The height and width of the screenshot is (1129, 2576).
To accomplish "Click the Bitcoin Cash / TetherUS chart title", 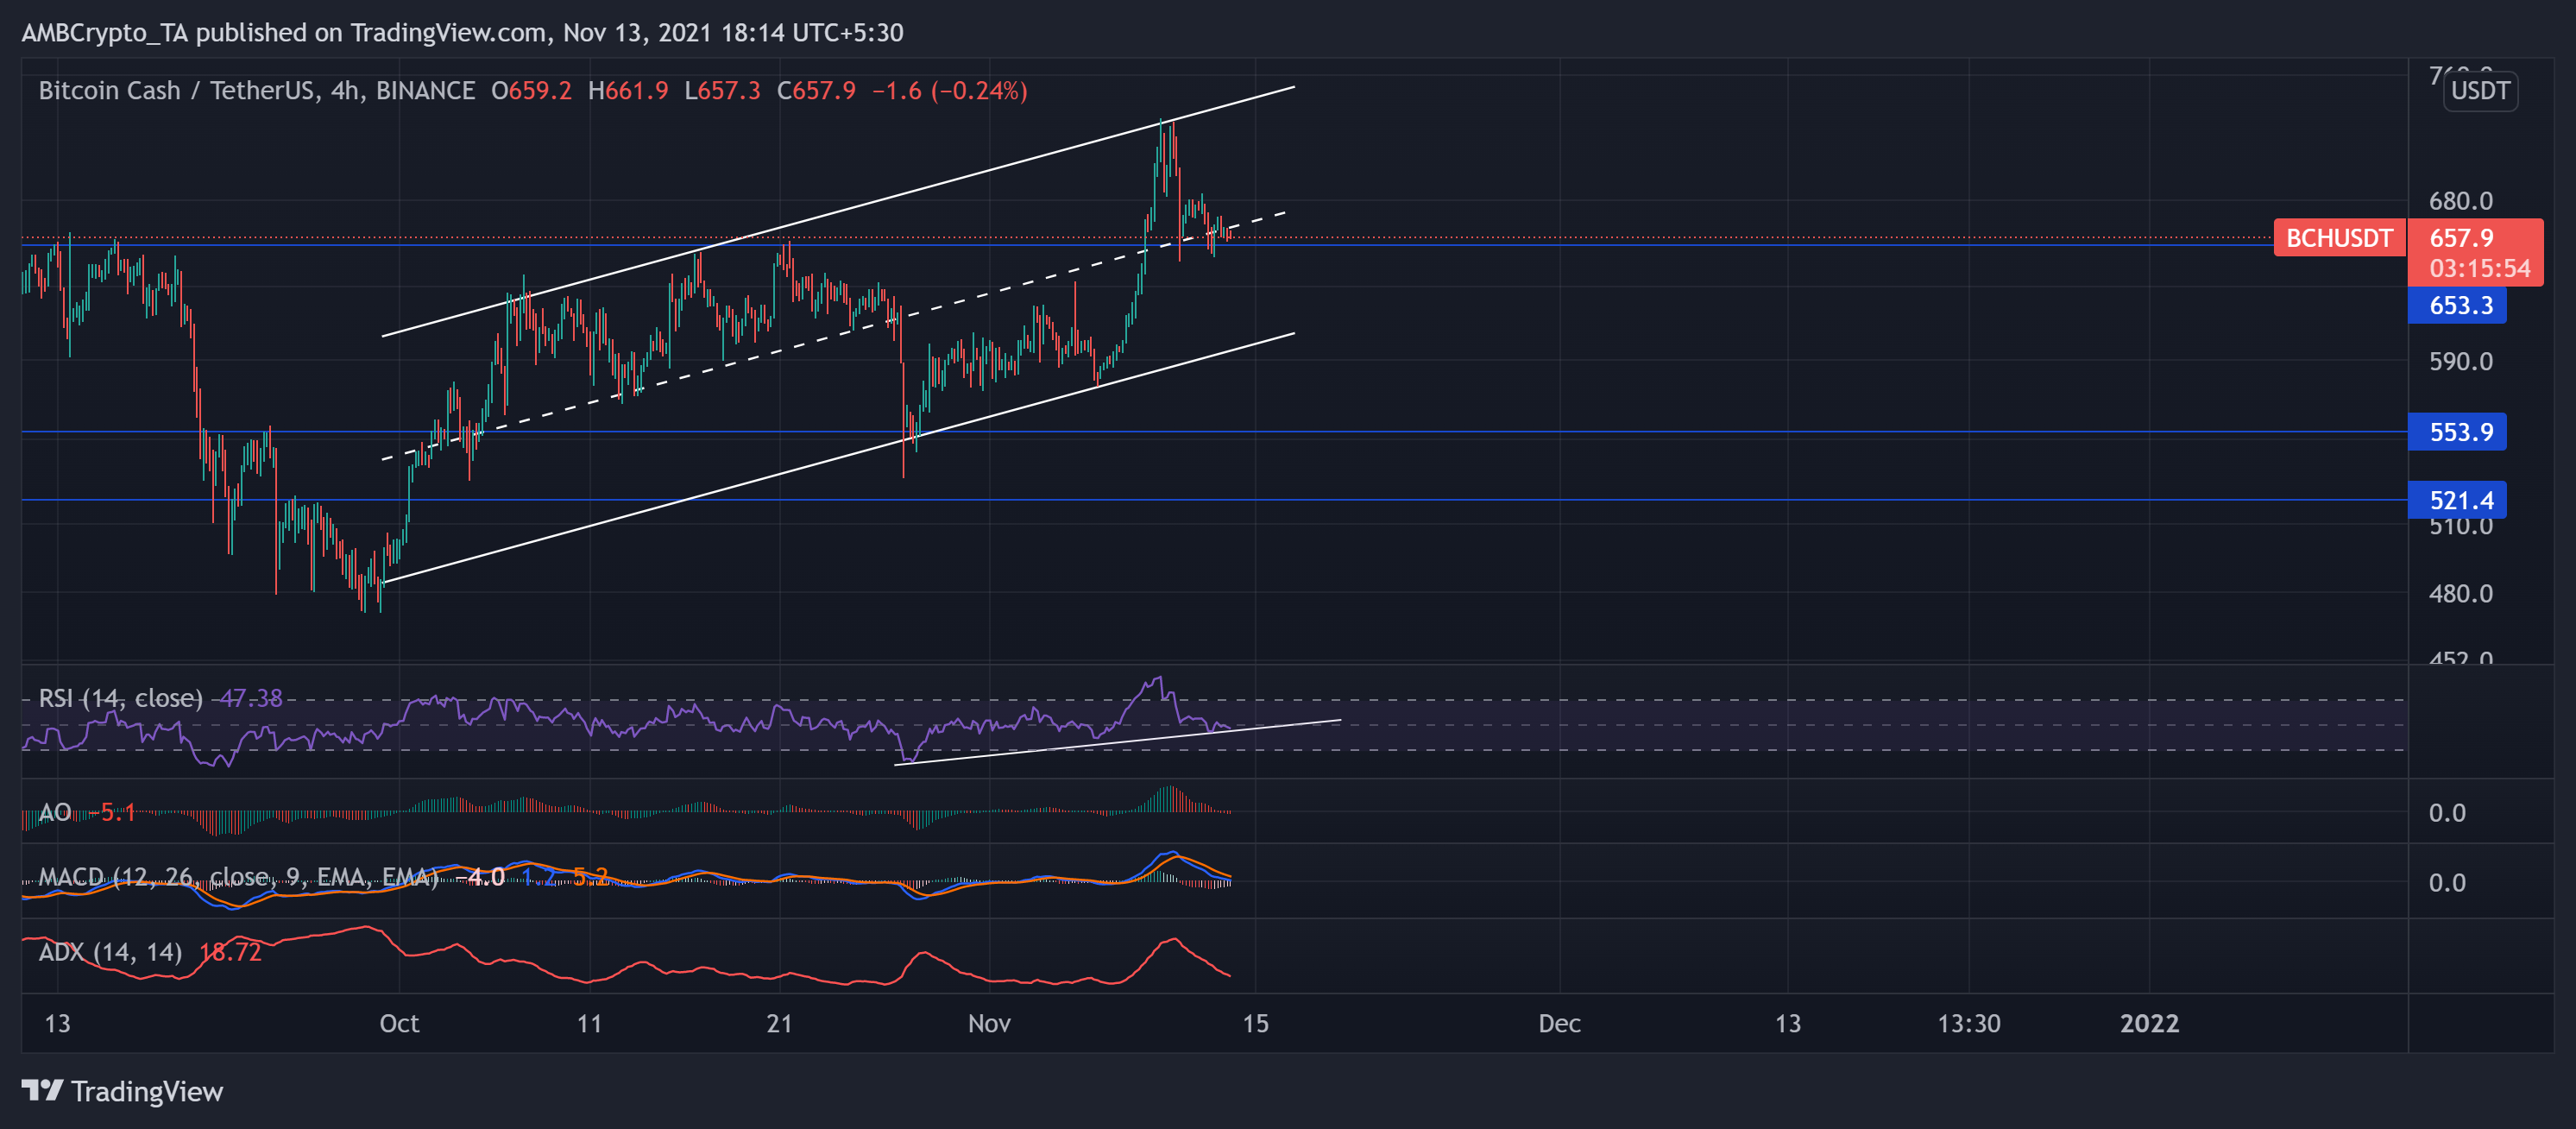I will 256,91.
